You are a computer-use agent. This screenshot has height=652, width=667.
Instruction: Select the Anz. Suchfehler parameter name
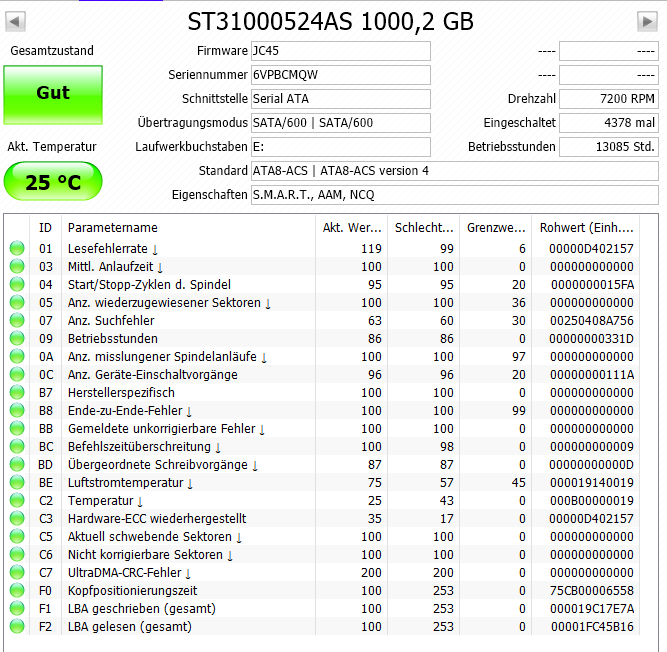pos(111,320)
